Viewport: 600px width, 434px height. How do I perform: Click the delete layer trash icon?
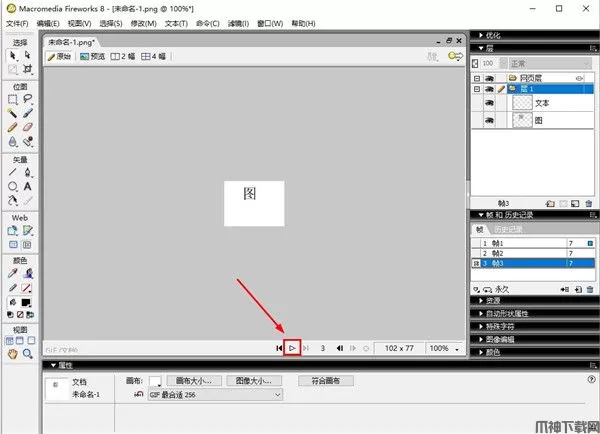click(x=589, y=204)
